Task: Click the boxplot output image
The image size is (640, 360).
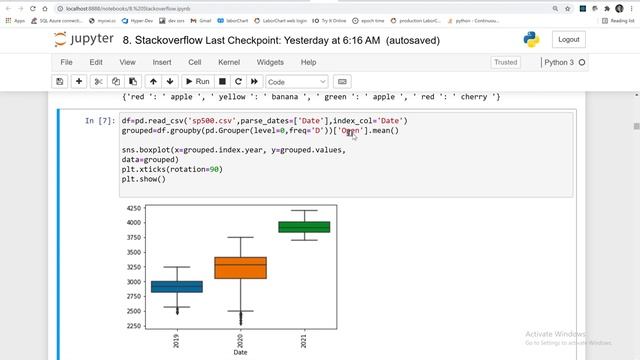Action: 231,280
